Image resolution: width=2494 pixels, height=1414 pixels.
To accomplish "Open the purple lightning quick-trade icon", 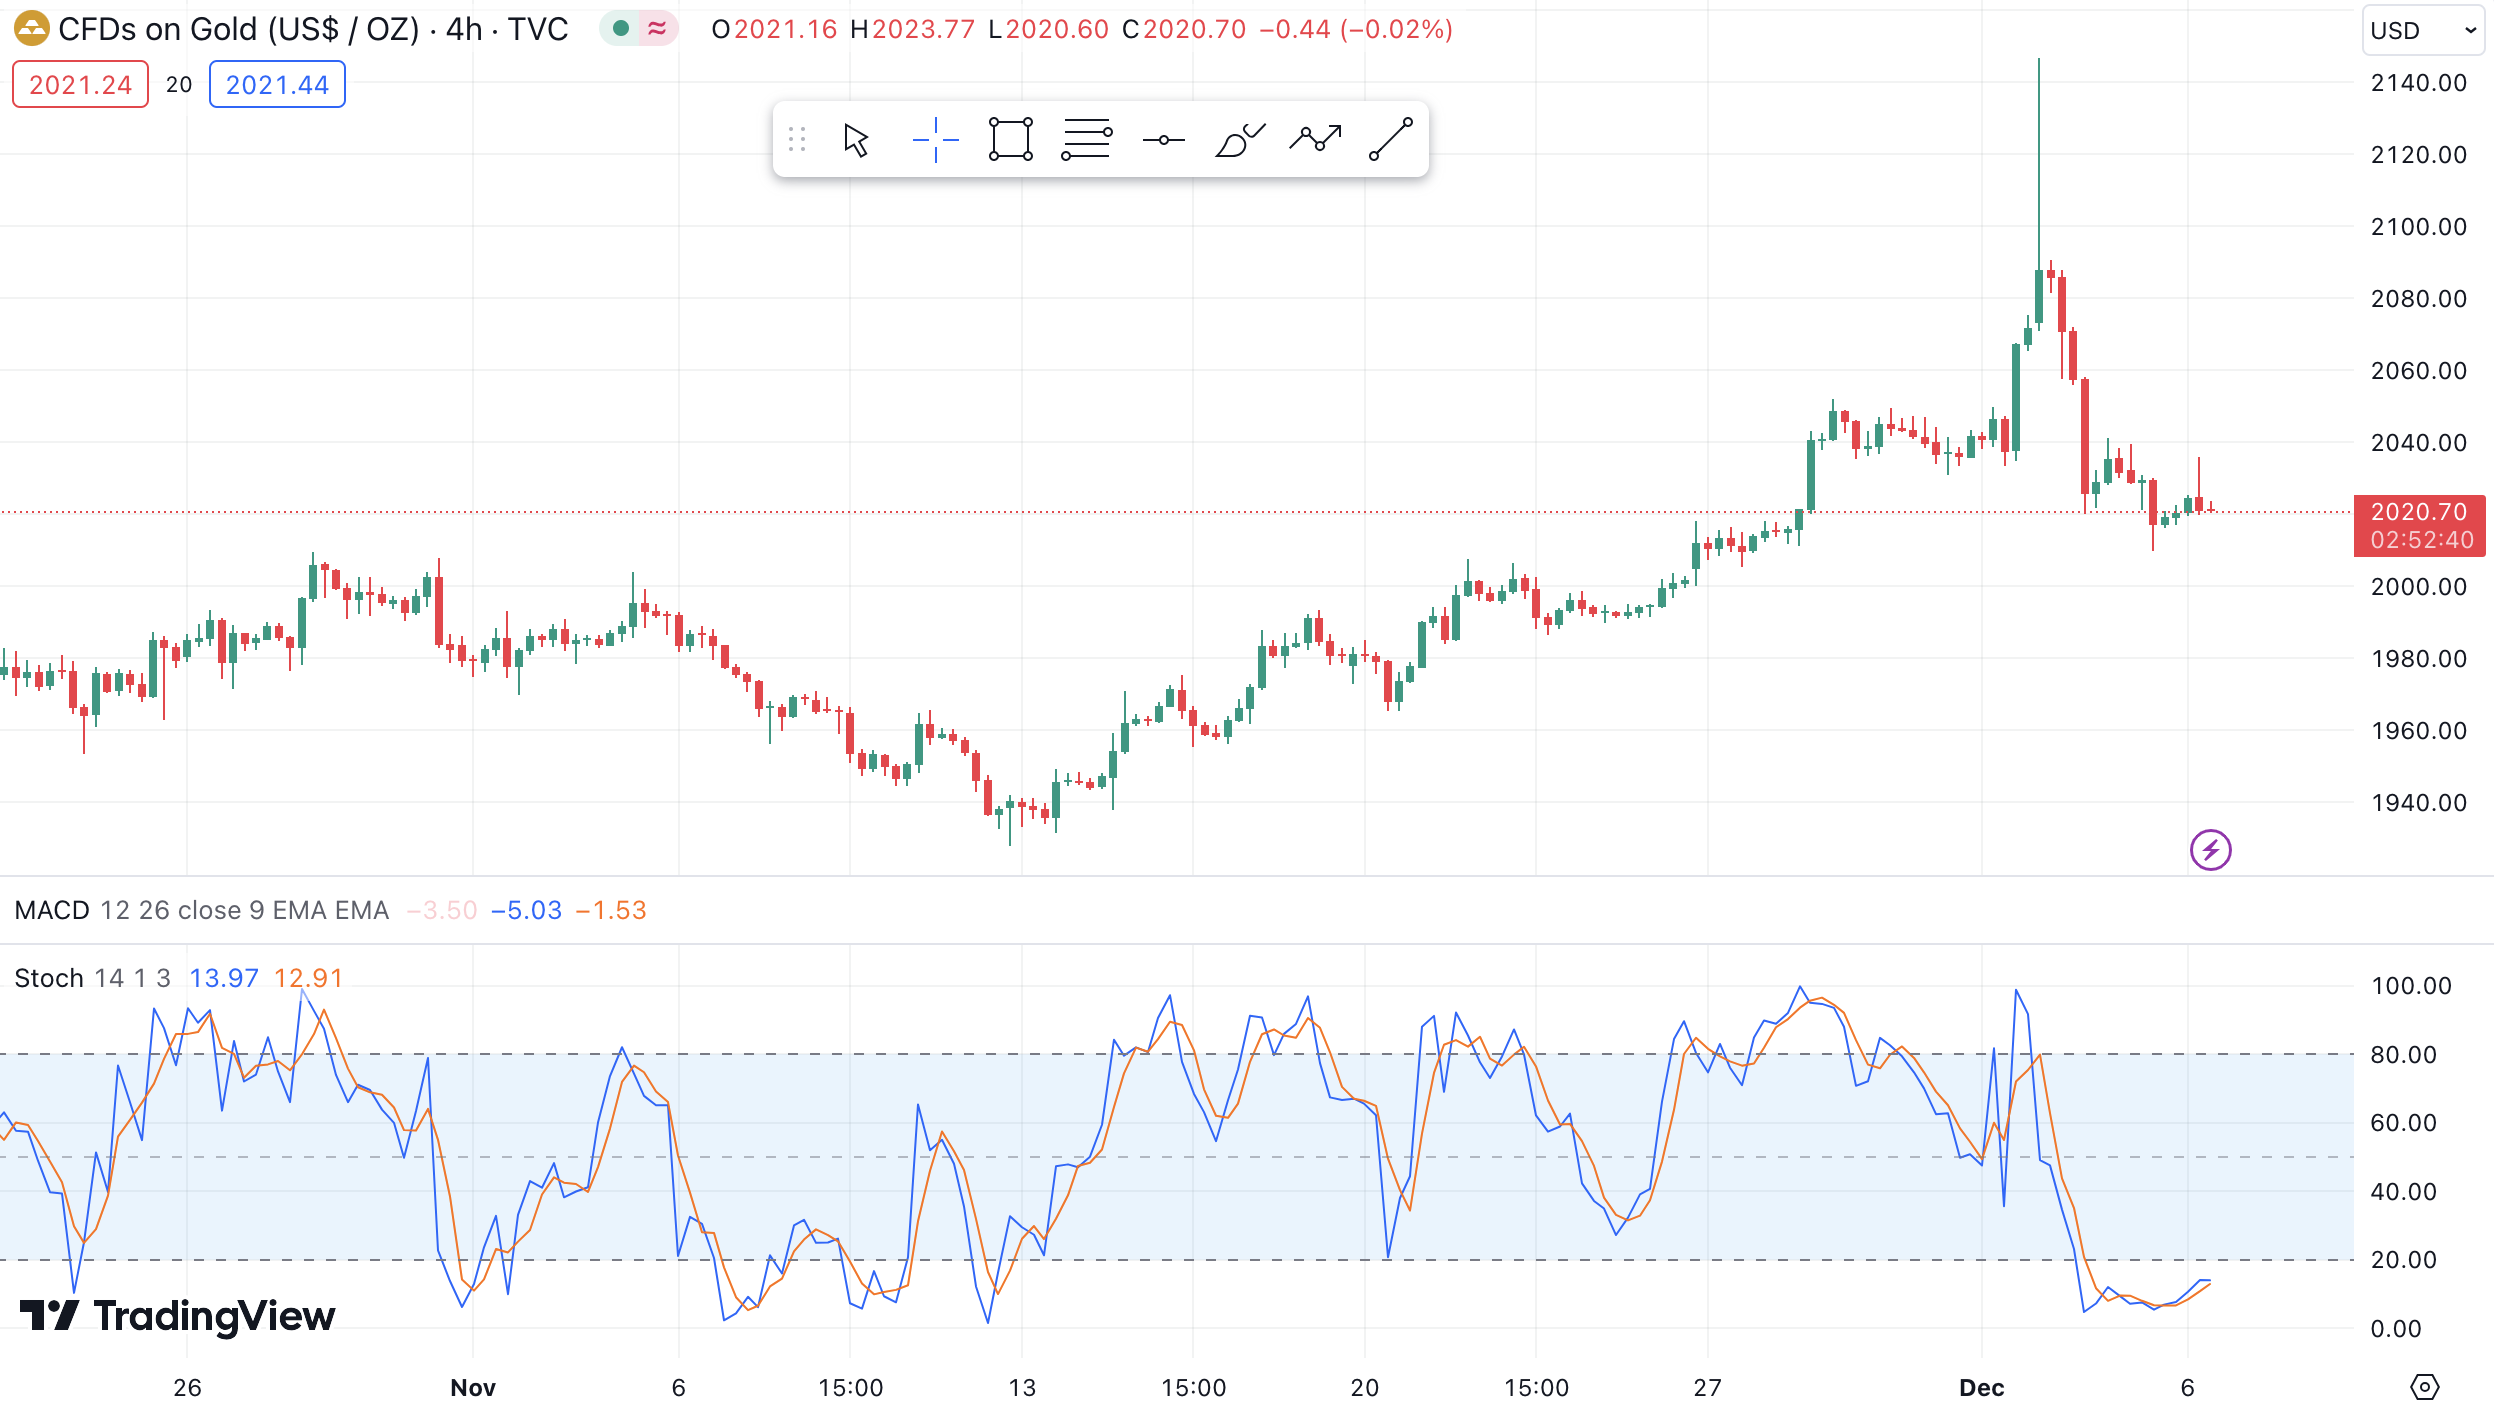I will (x=2210, y=851).
